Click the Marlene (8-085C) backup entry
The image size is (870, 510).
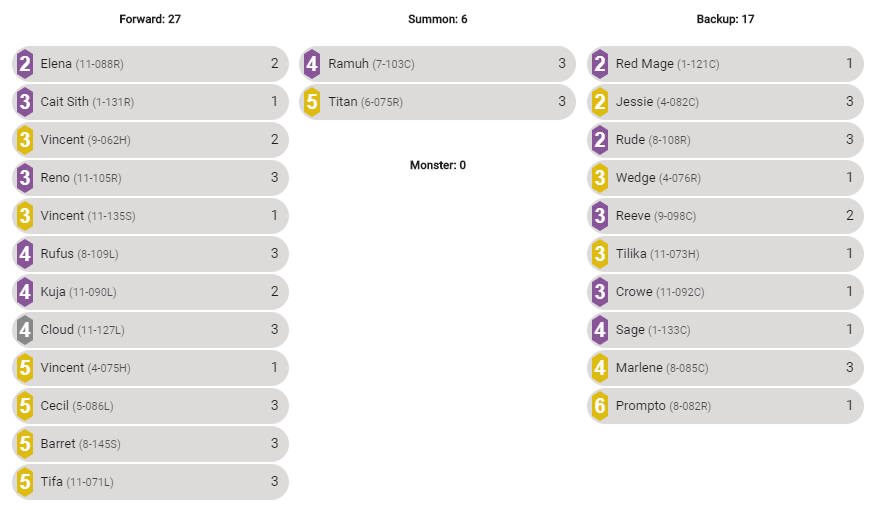pyautogui.click(x=725, y=368)
